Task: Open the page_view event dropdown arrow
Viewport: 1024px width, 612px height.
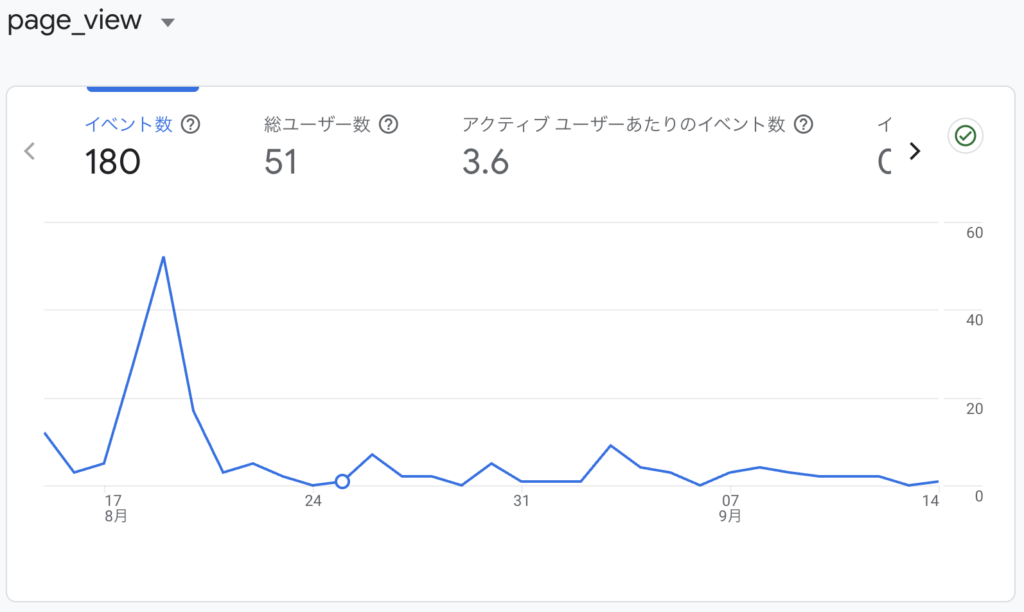Action: 168,23
